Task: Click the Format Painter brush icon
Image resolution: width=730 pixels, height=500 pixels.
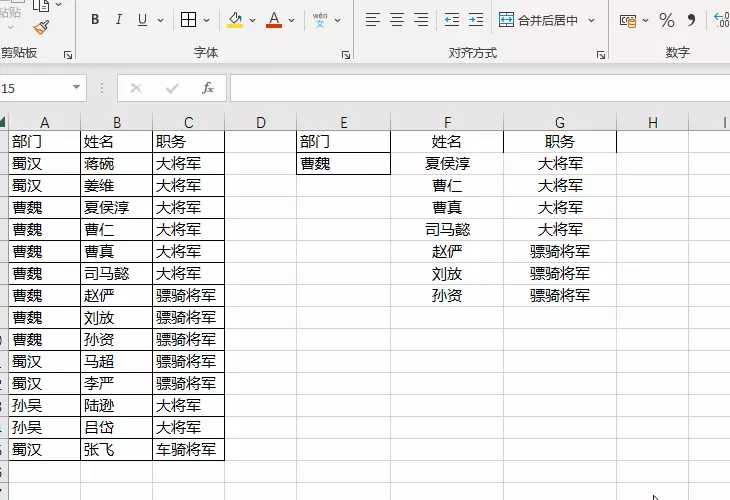Action: (41, 27)
